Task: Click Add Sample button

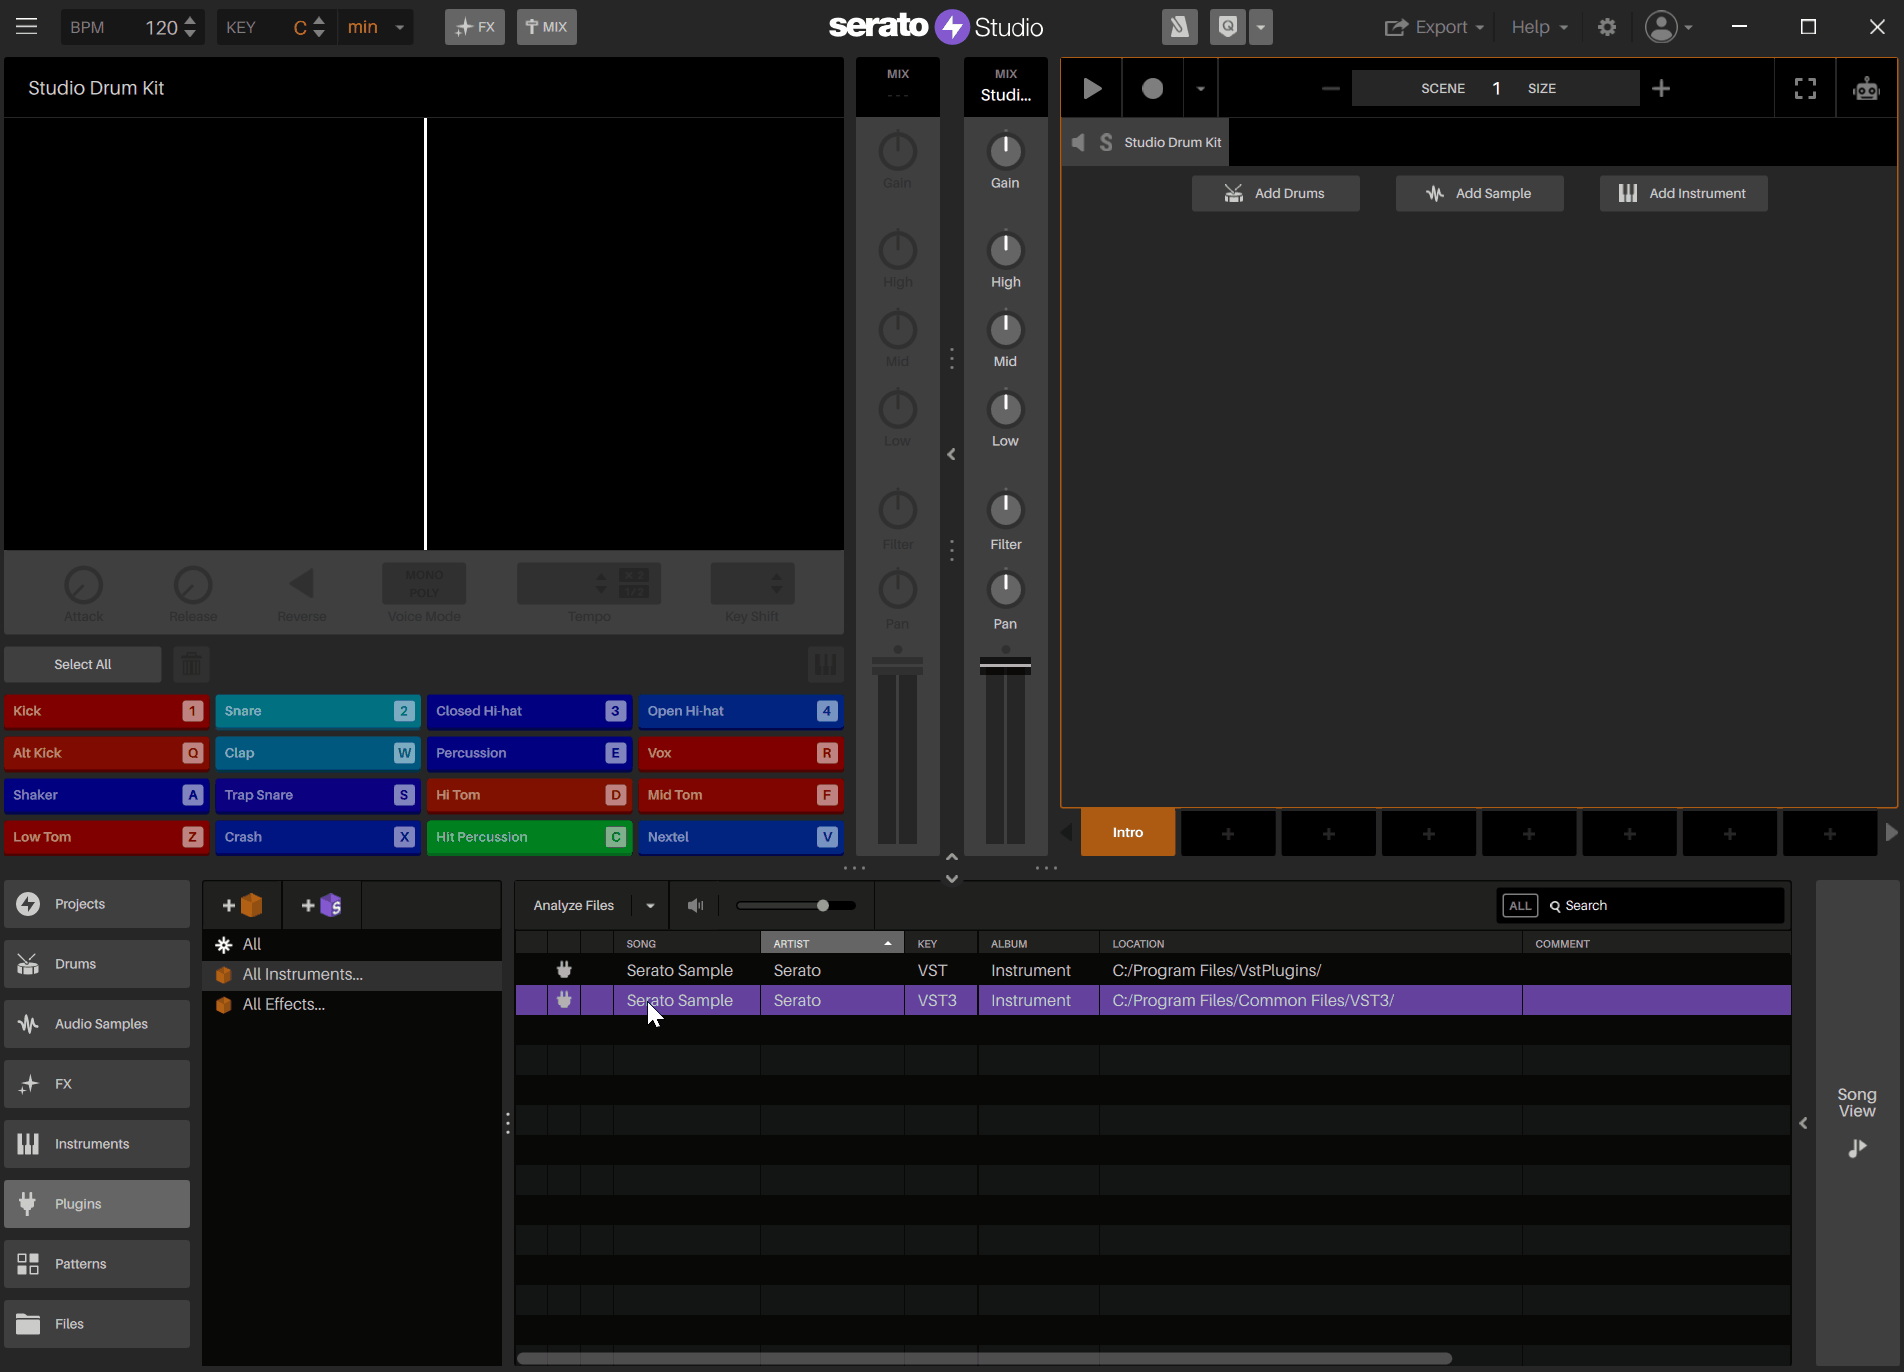Action: point(1479,193)
